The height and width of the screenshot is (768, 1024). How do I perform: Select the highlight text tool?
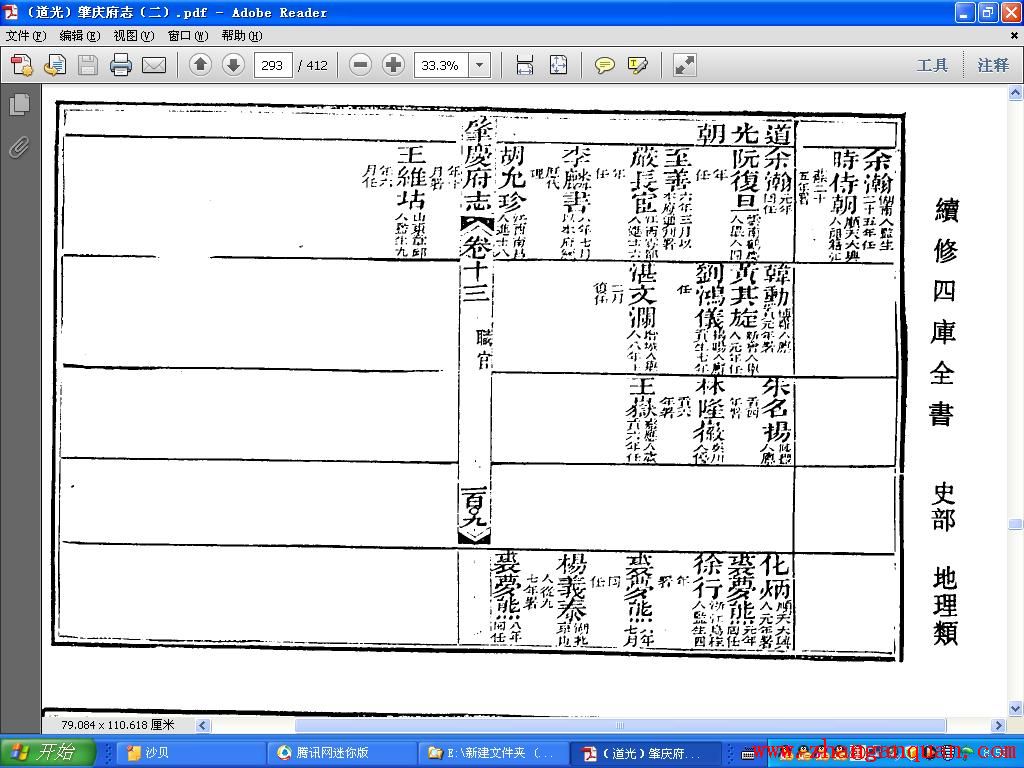[637, 65]
